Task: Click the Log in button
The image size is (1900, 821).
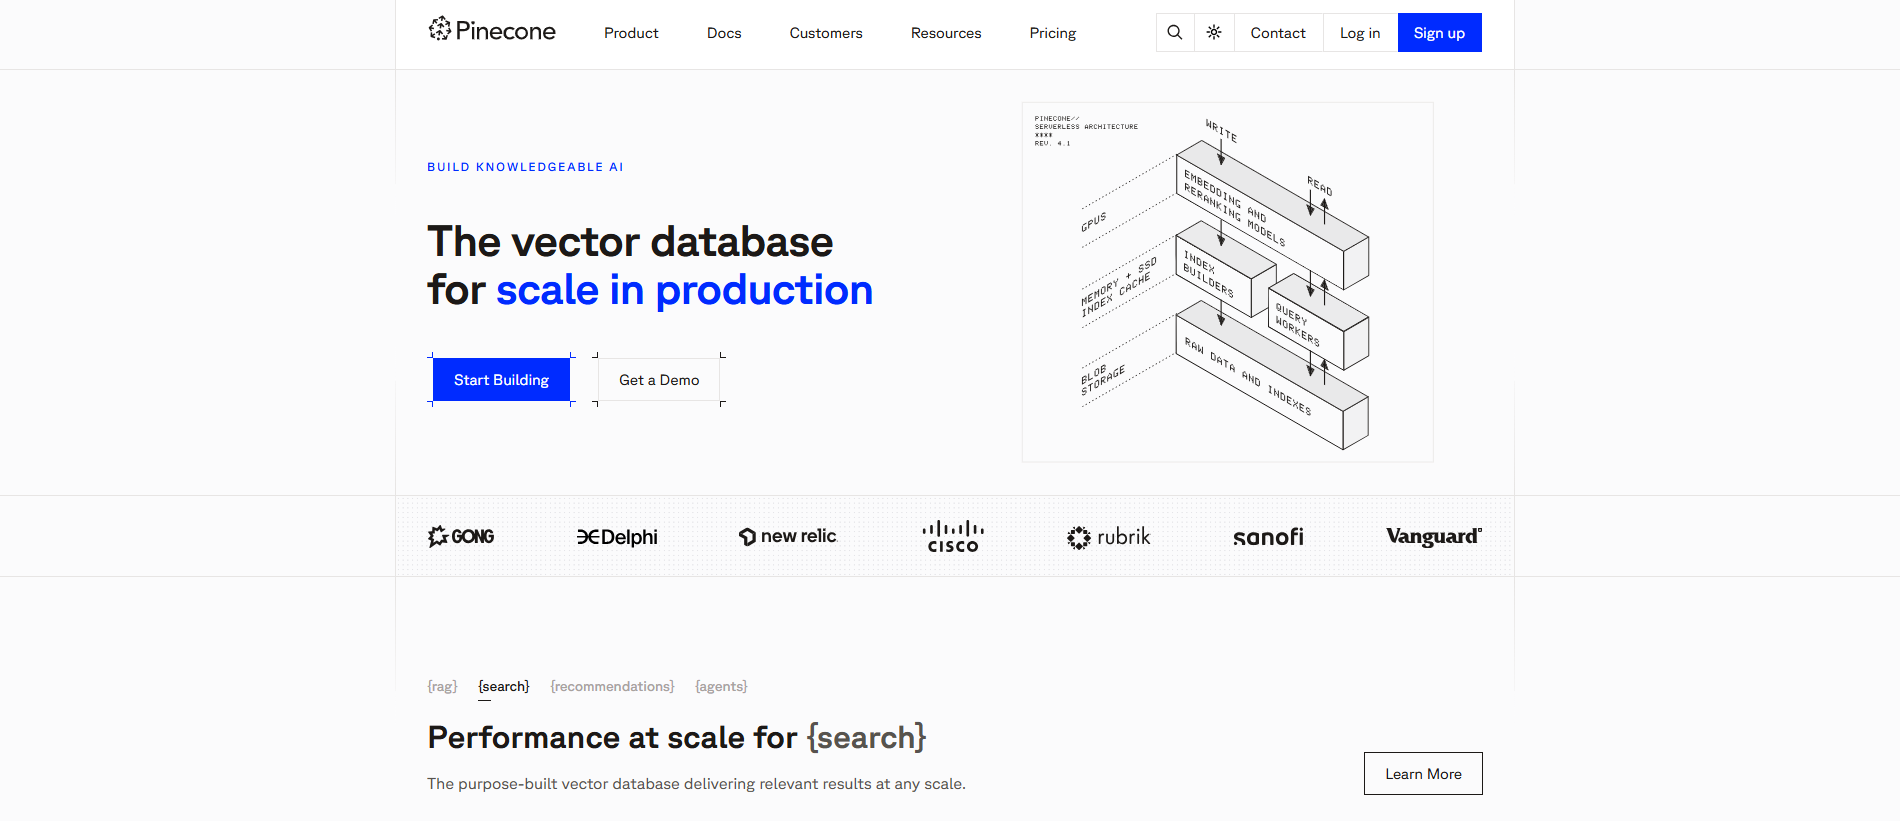Action: point(1360,33)
